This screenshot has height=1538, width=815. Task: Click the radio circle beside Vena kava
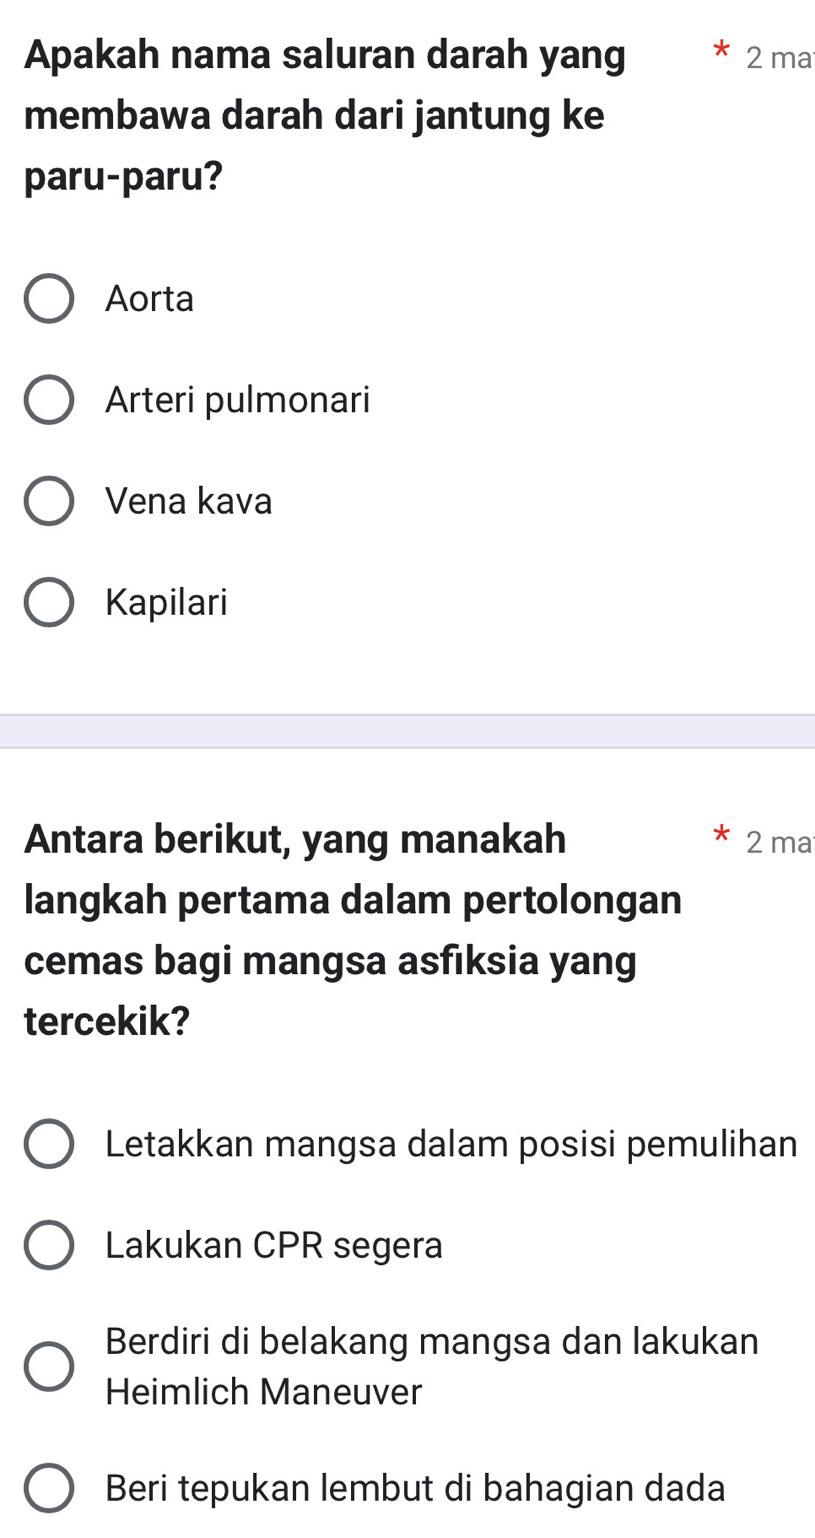49,500
